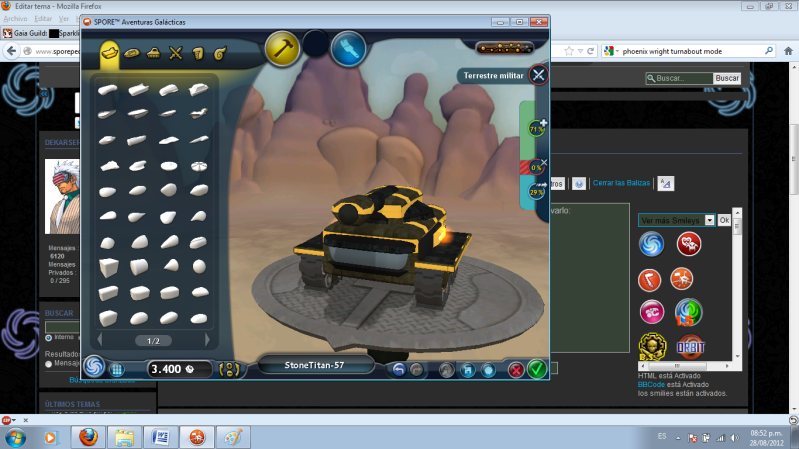Select the vehicle body parts category tab
The image size is (799, 449).
pyautogui.click(x=109, y=52)
